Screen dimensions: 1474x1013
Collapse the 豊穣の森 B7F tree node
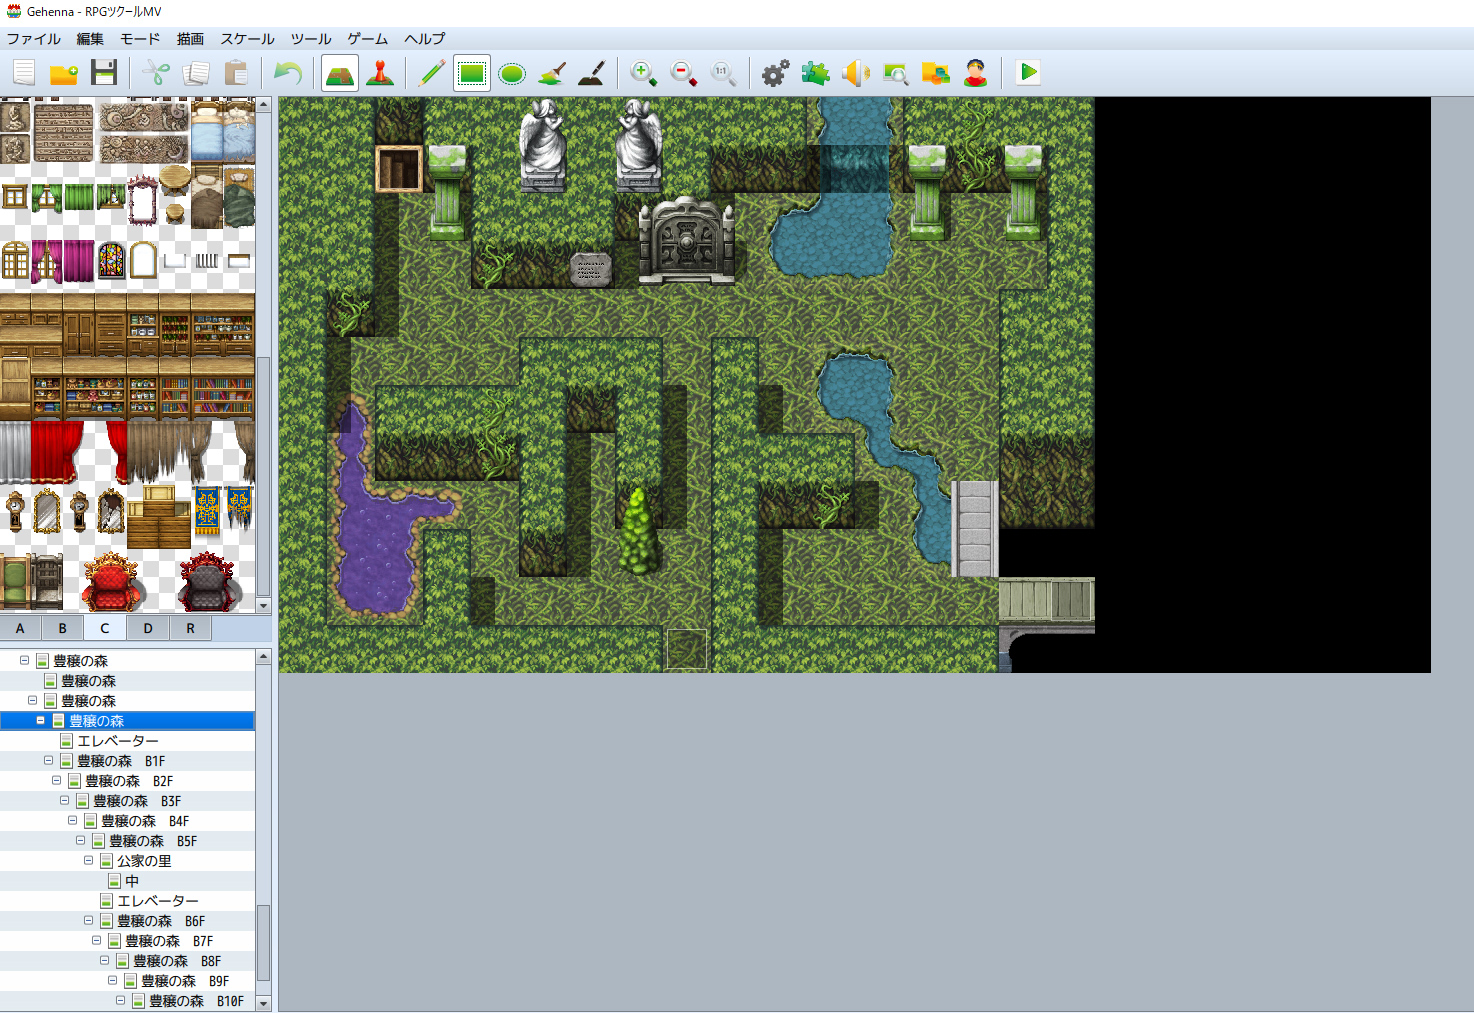(x=96, y=940)
